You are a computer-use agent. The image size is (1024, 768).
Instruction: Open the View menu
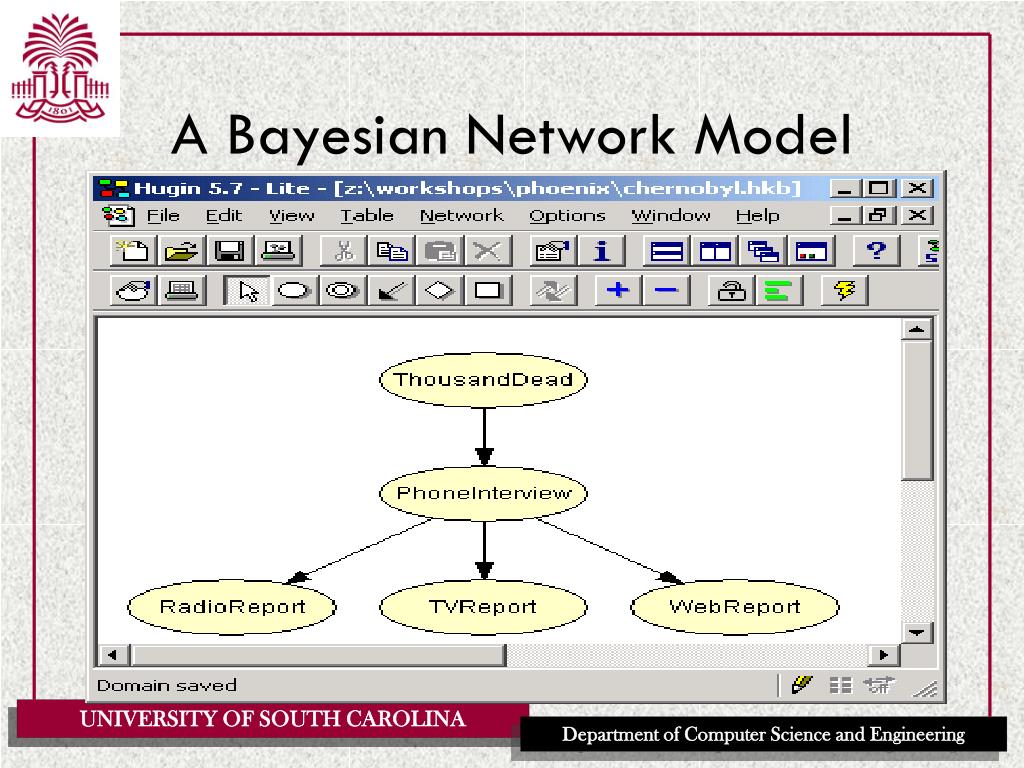coord(291,216)
